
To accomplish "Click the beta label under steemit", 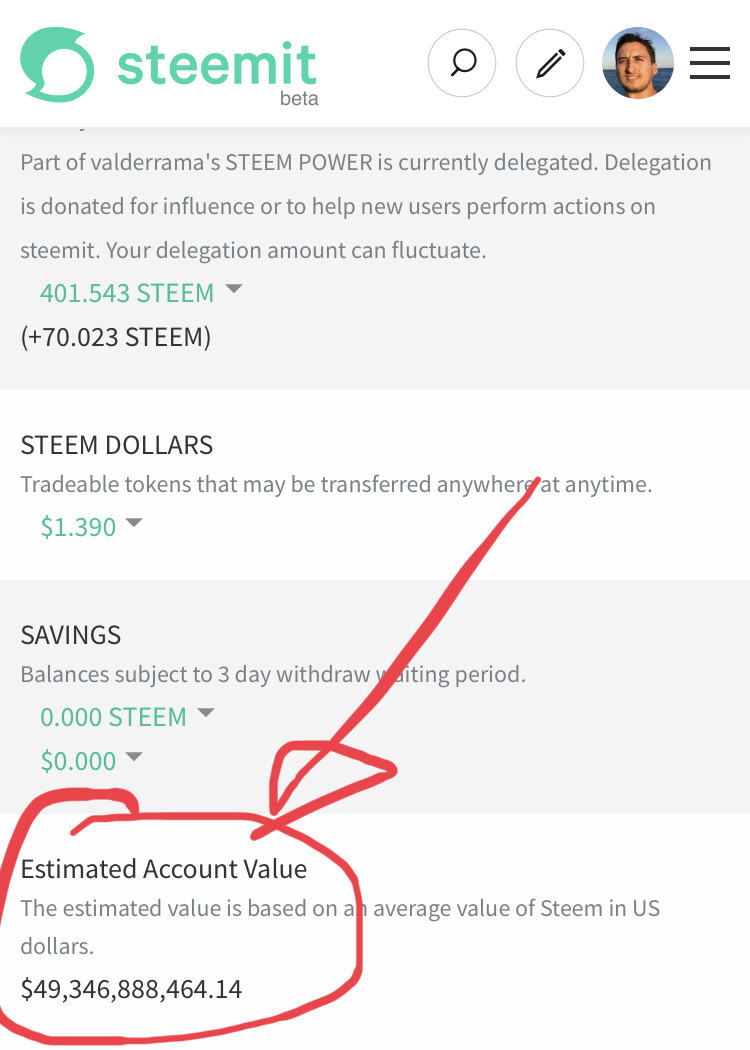I will point(299,98).
